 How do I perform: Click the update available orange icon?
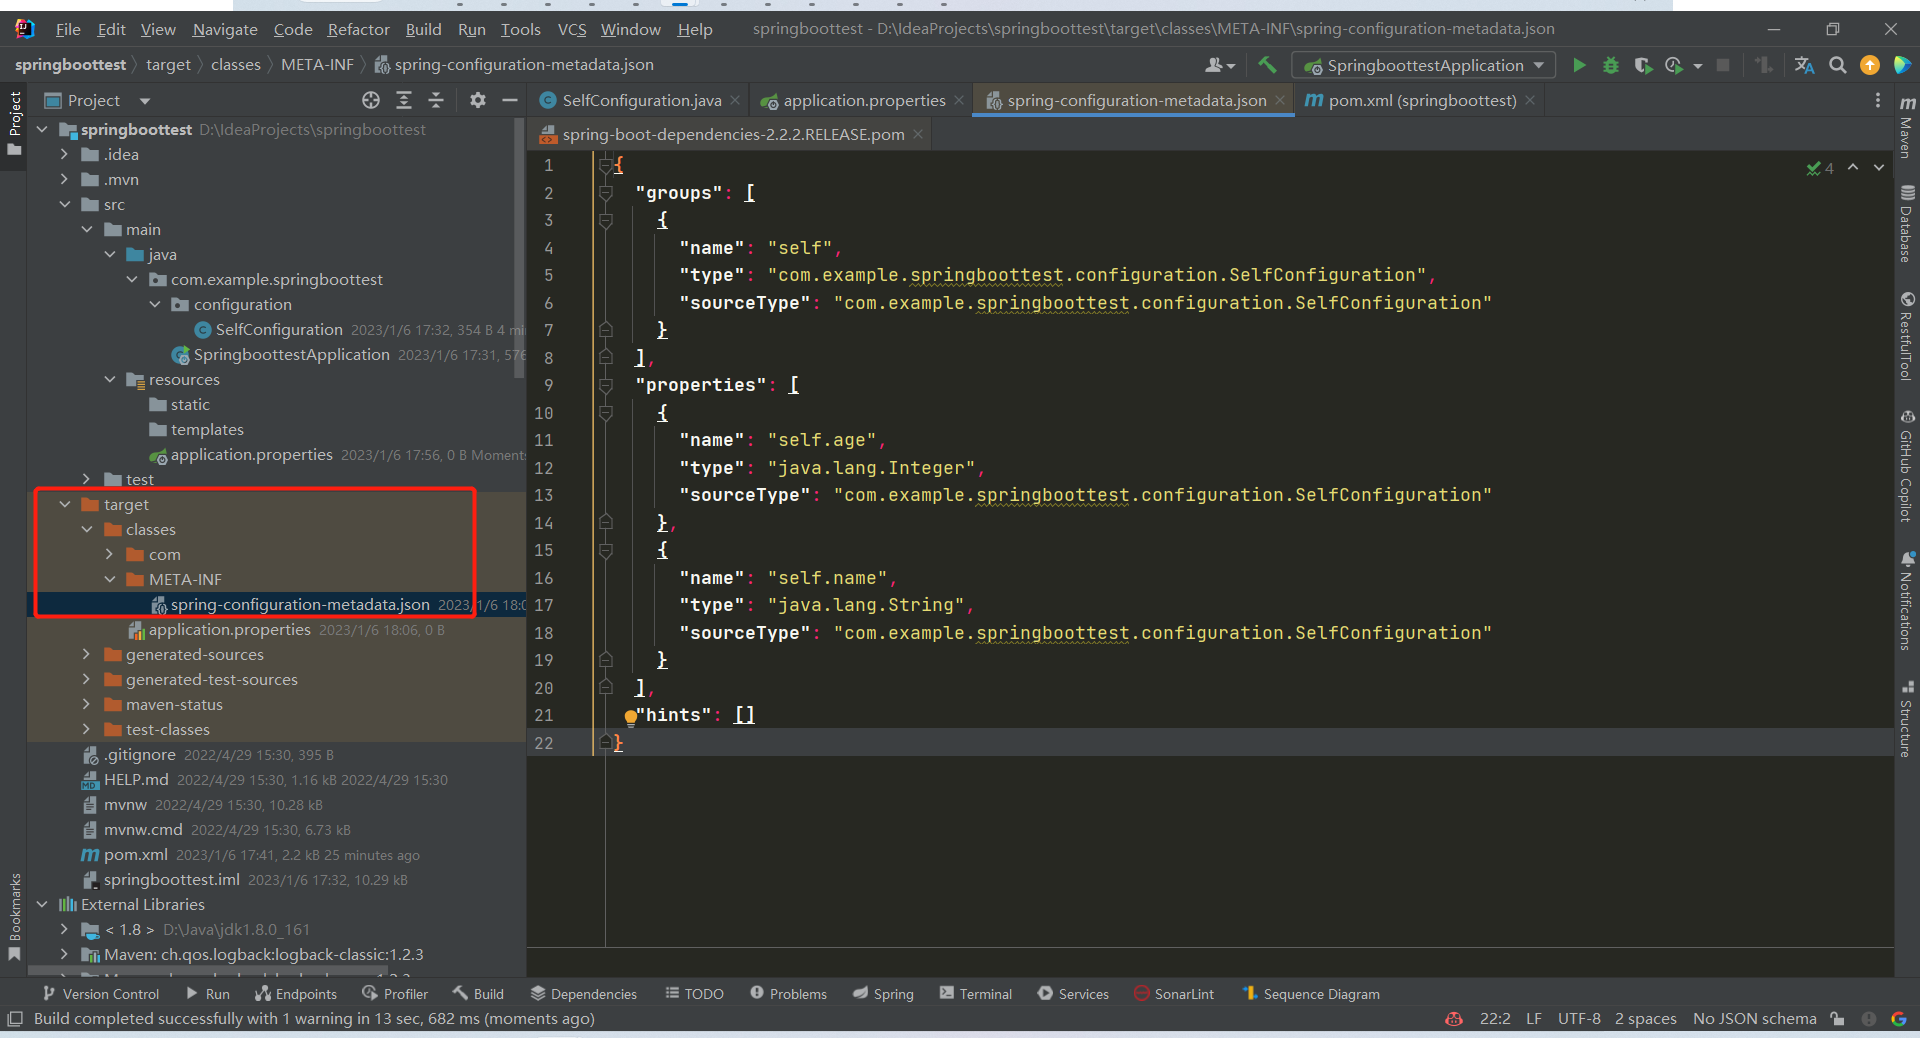[1869, 65]
